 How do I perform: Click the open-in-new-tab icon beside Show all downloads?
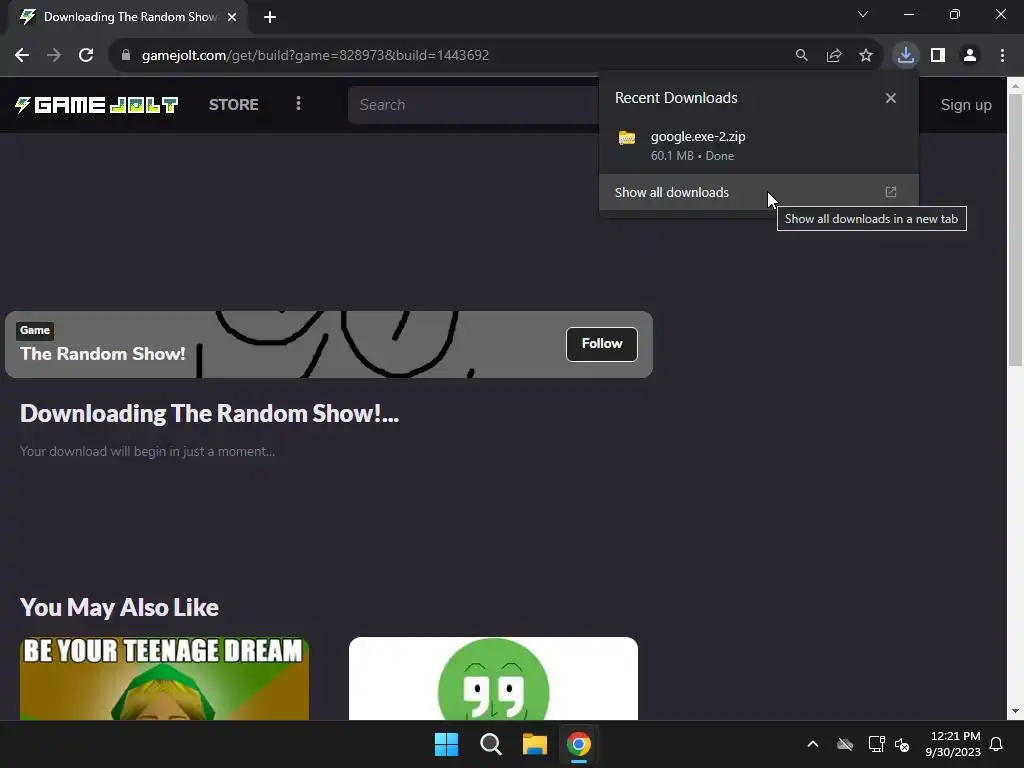click(891, 192)
